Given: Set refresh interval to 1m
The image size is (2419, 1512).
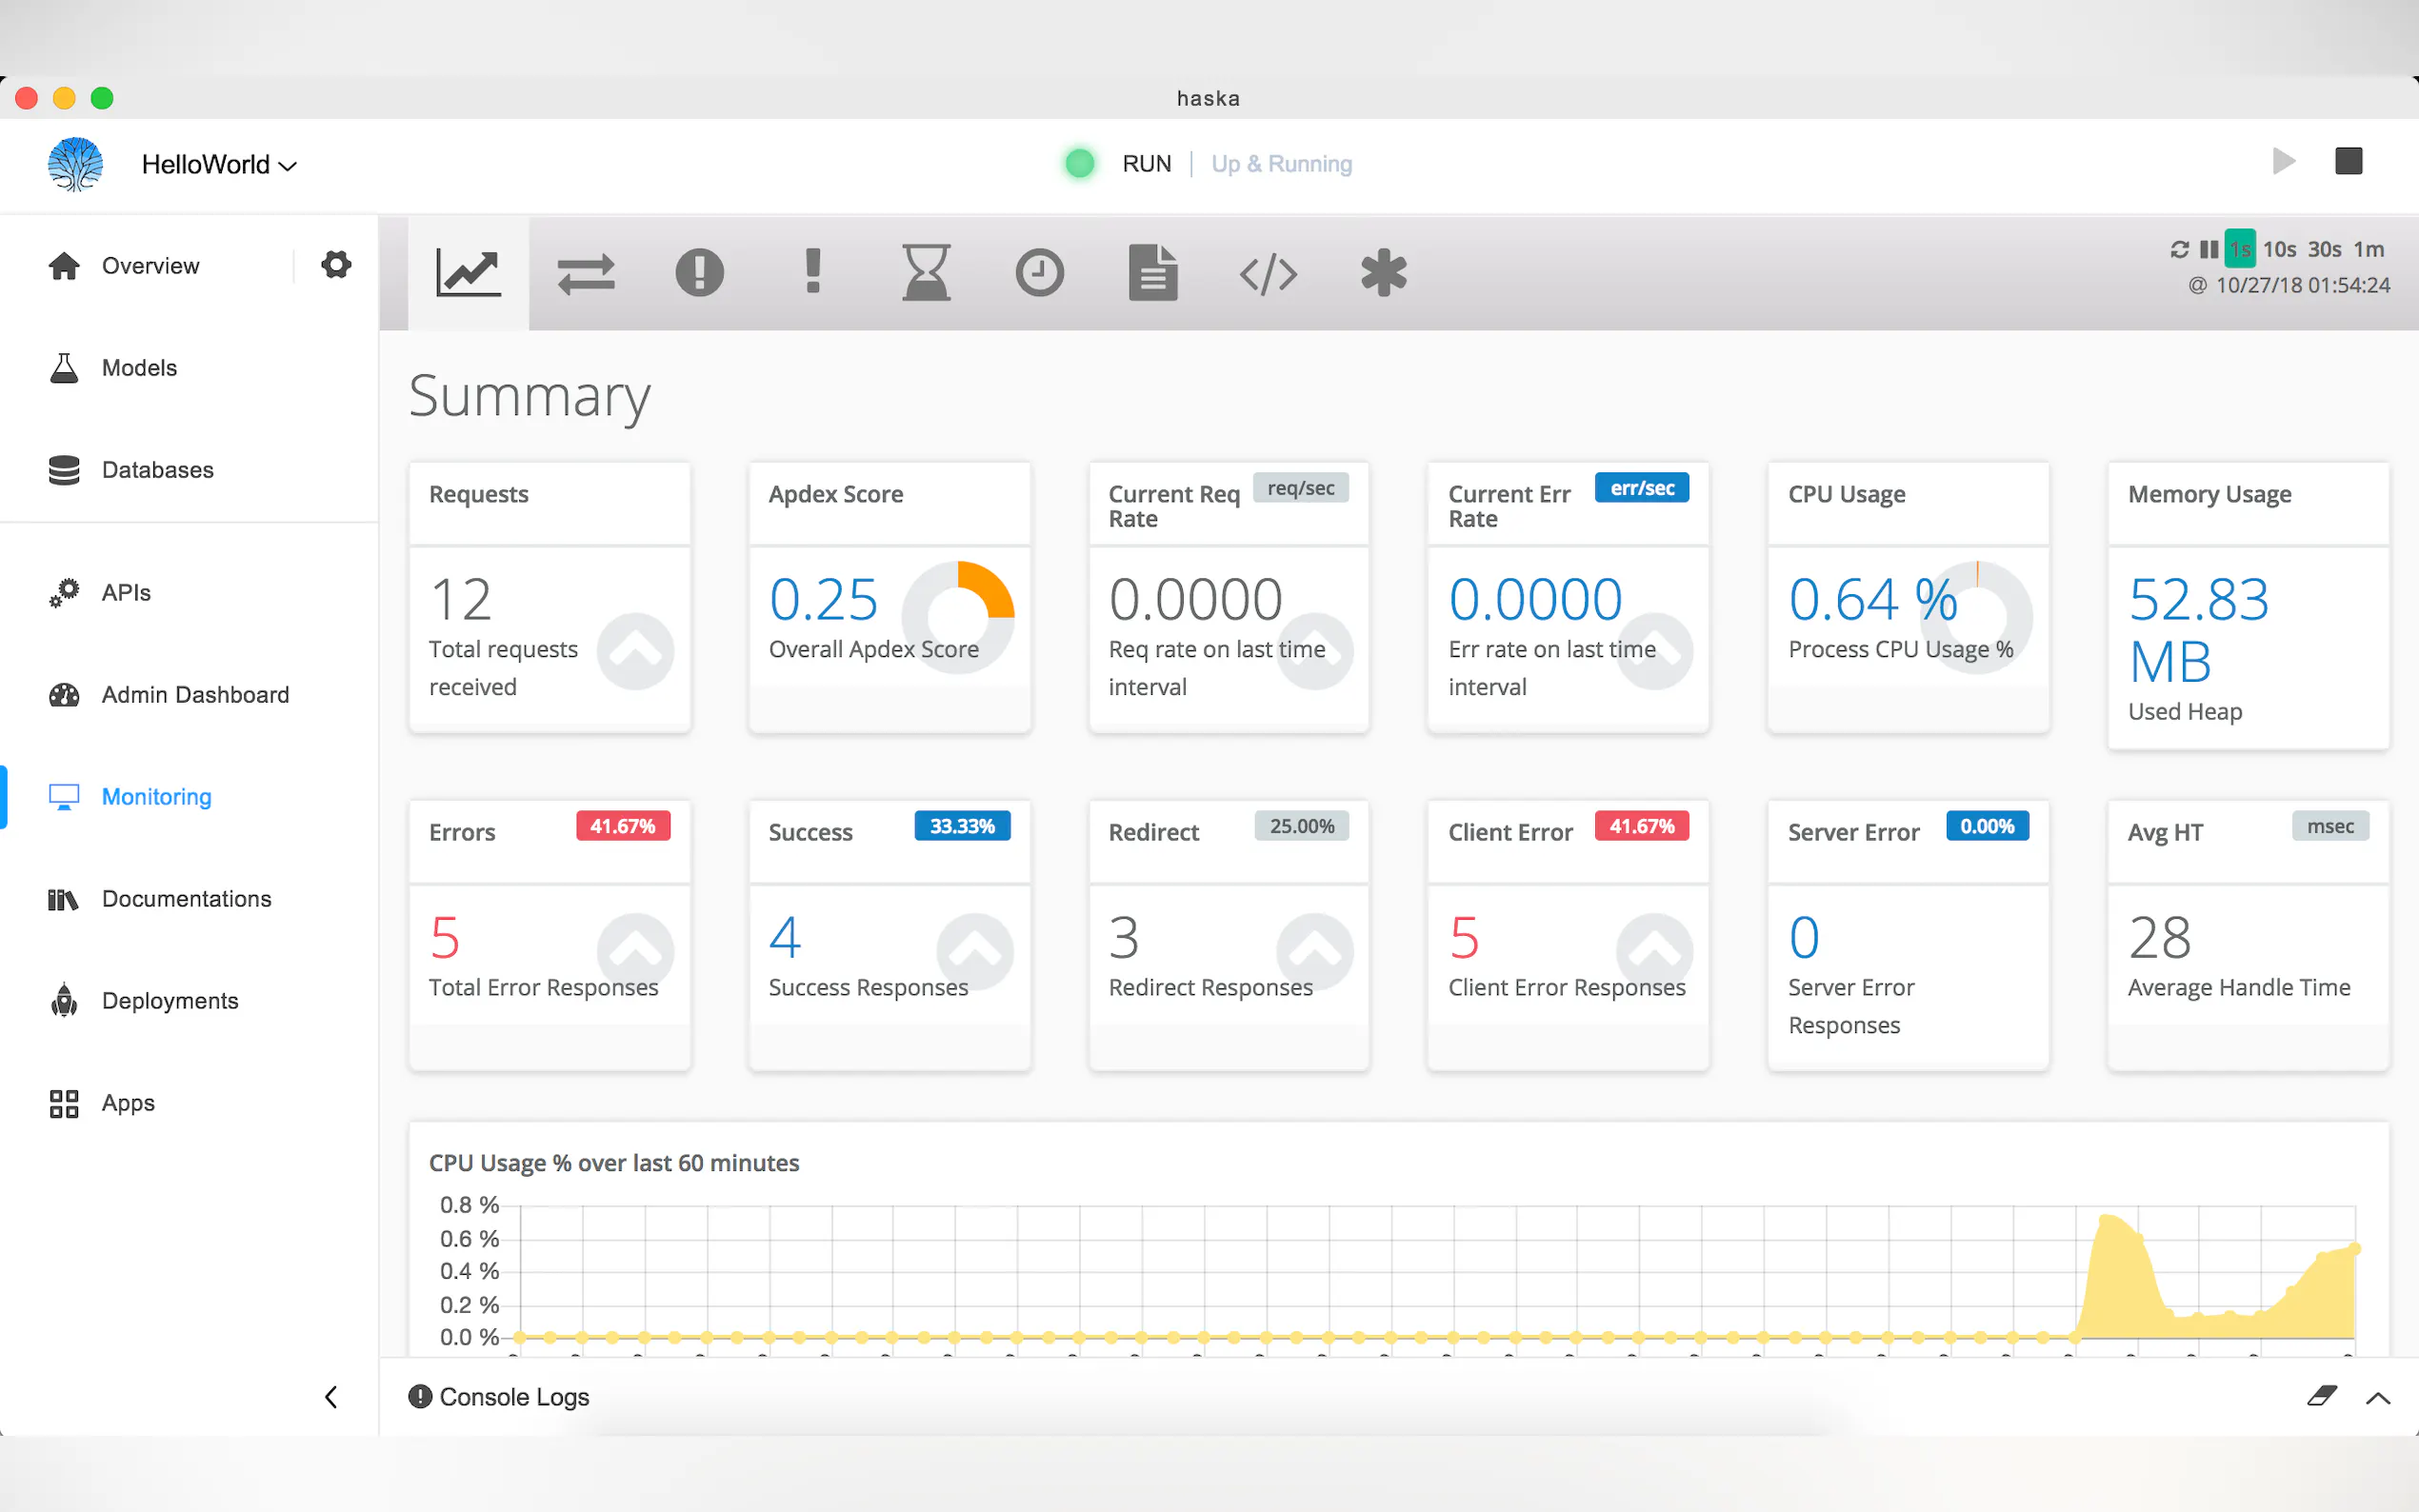Looking at the screenshot, I should pyautogui.click(x=2368, y=249).
